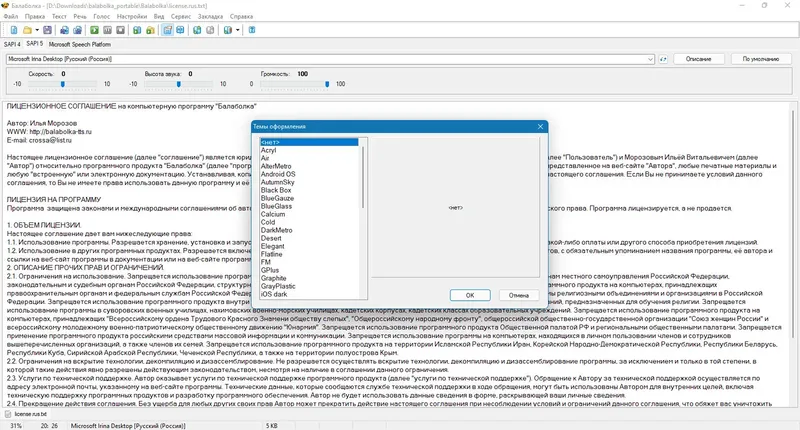Screen dimensions: 800x430
Task: Click the Save floppy disk icon
Action: point(47,30)
